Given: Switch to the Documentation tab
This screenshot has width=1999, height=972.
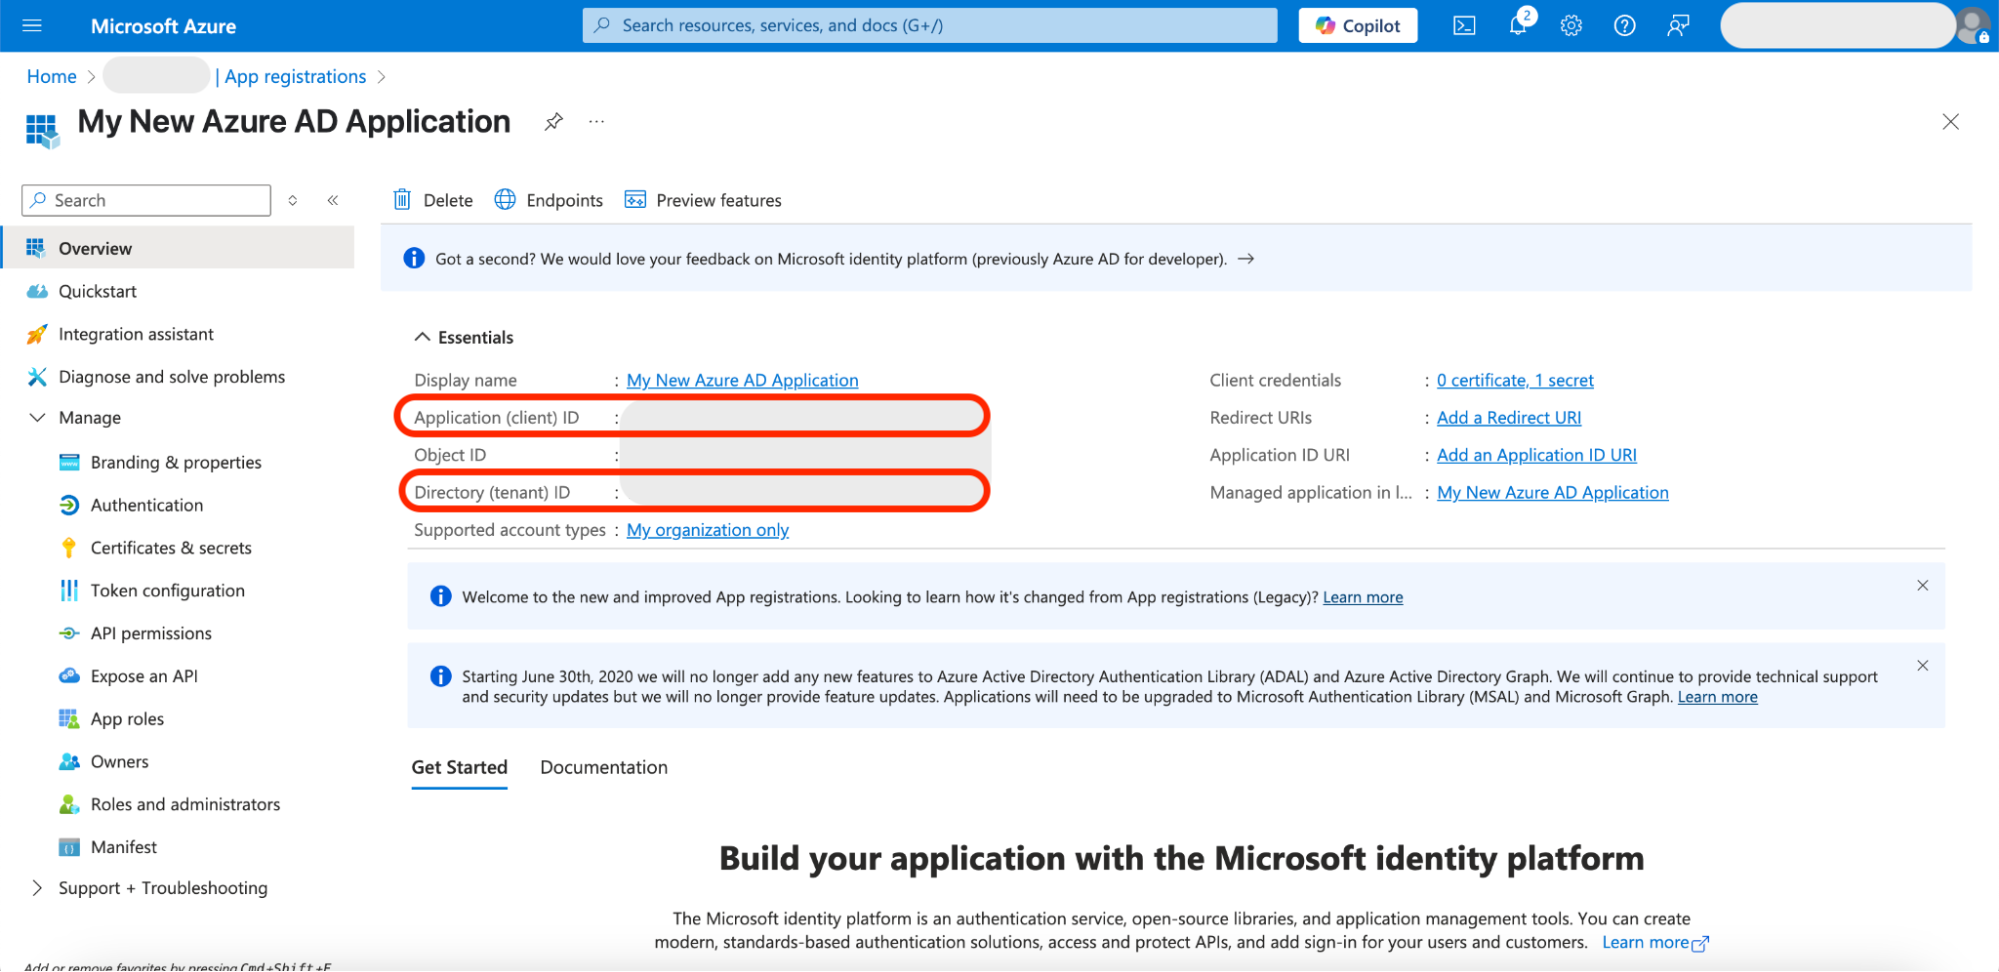Looking at the screenshot, I should 604,767.
